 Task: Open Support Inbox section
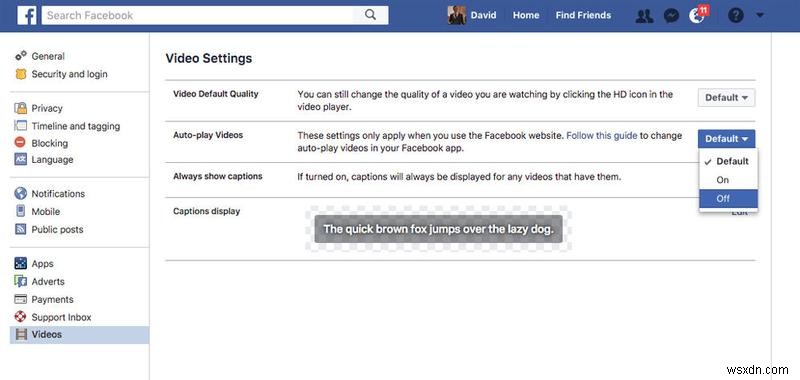click(61, 317)
